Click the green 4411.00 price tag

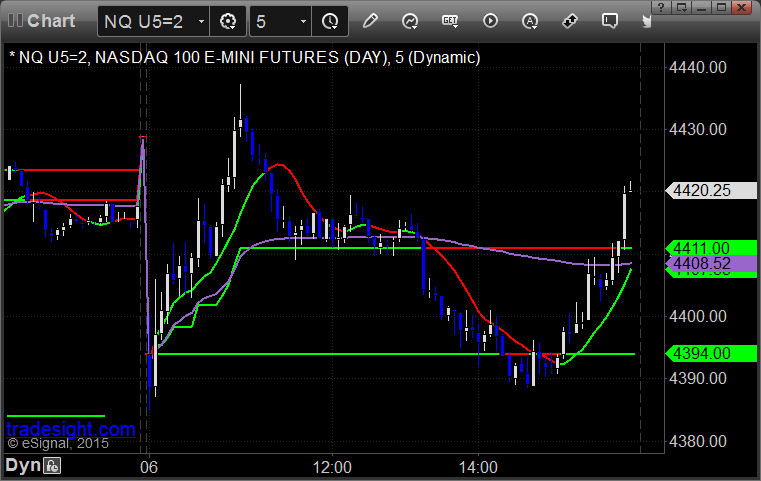711,248
